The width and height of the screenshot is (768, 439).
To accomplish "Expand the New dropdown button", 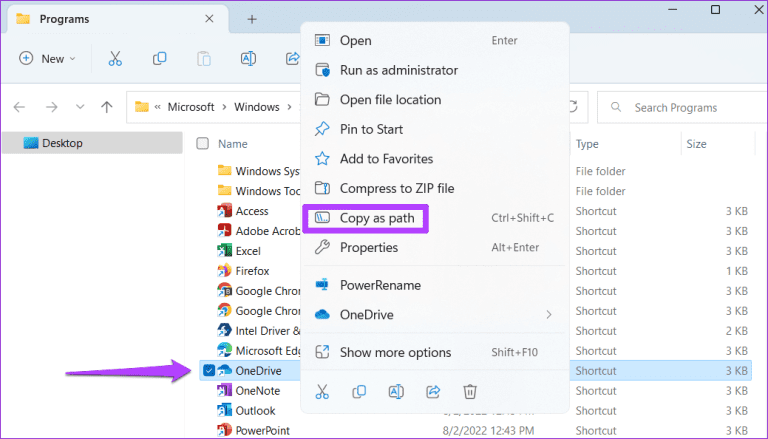I will coord(47,59).
